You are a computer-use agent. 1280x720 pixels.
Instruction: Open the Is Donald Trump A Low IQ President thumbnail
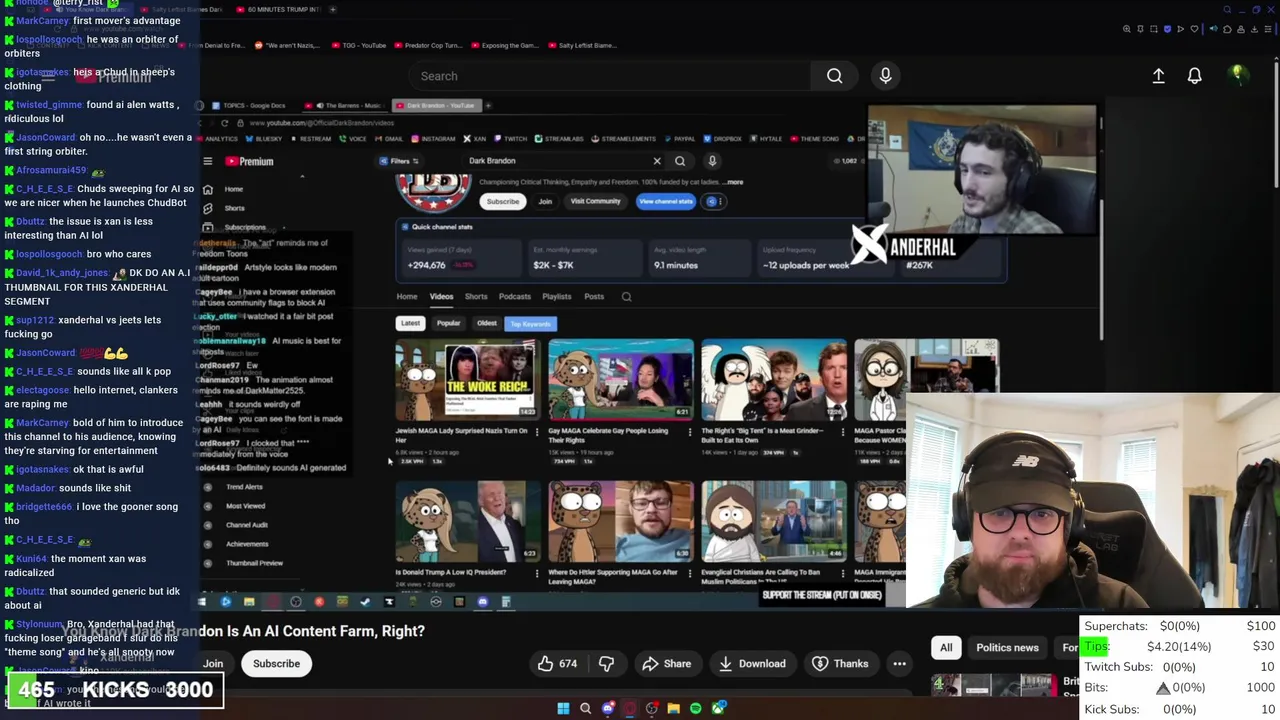pos(467,522)
